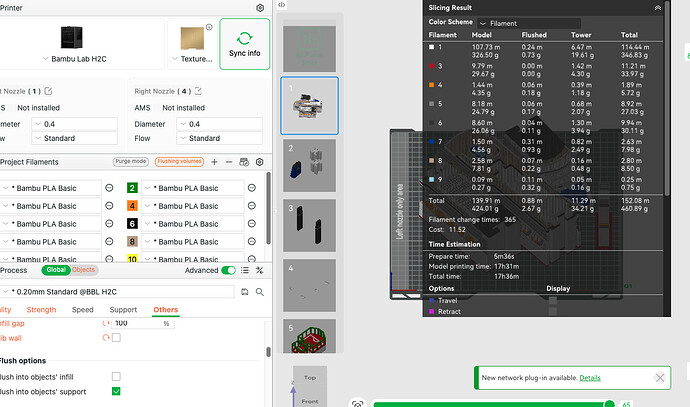The height and width of the screenshot is (407, 690).
Task: Remove a filament with minus icon
Action: coord(229,162)
